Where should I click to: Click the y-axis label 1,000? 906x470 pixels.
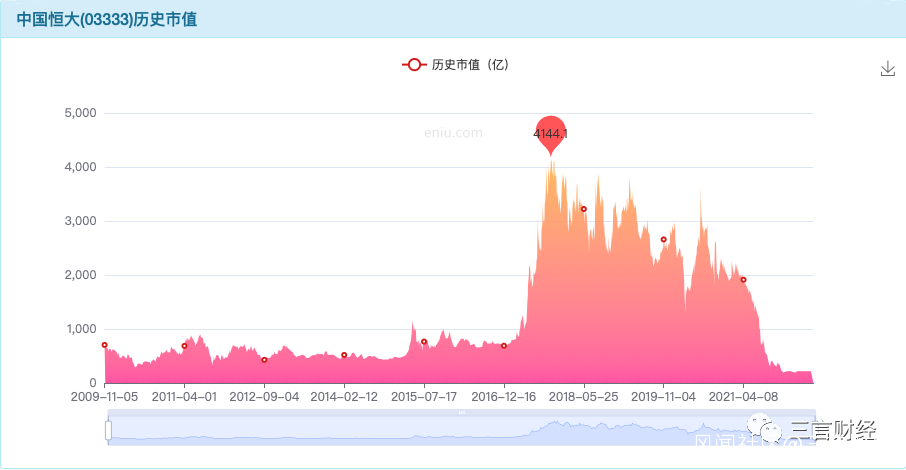click(81, 330)
